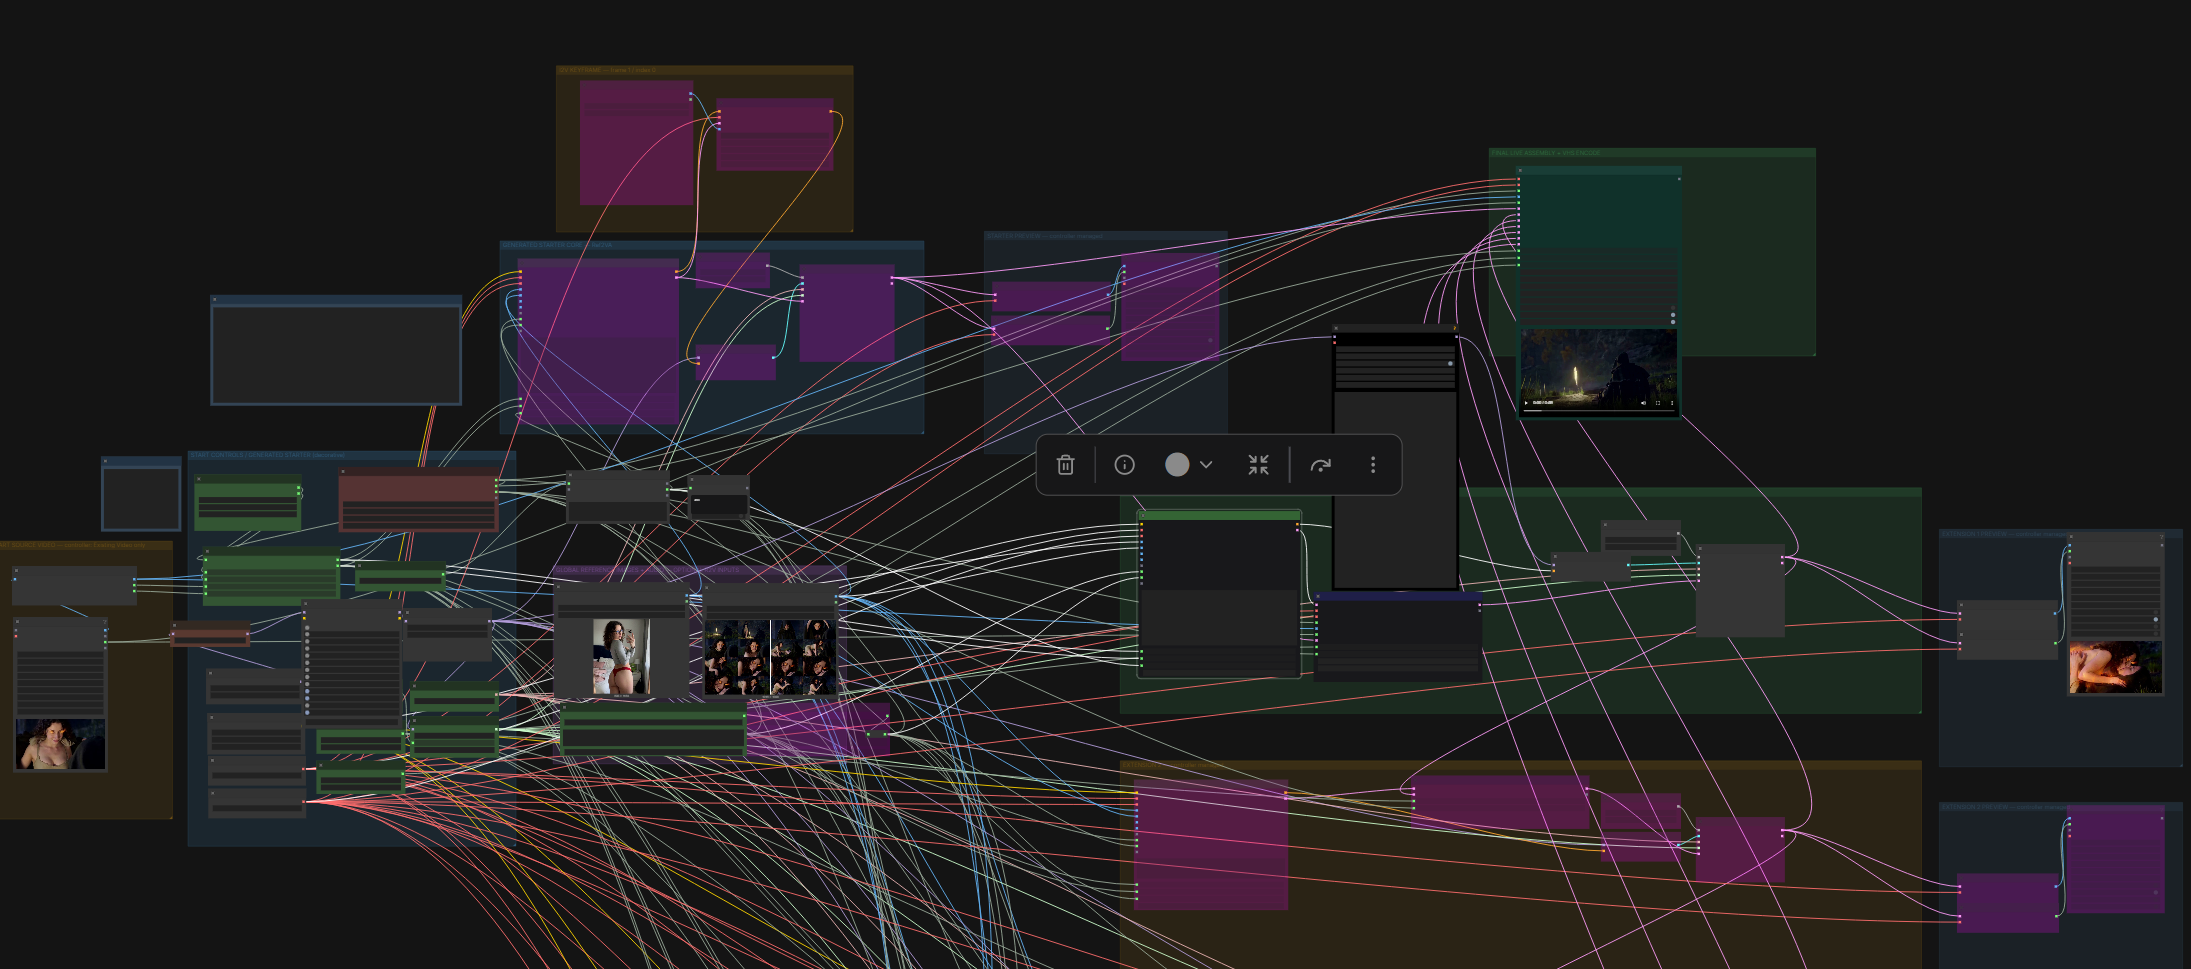The image size is (2191, 969).
Task: Select the small square blue-bordered node
Action: pyautogui.click(x=141, y=495)
